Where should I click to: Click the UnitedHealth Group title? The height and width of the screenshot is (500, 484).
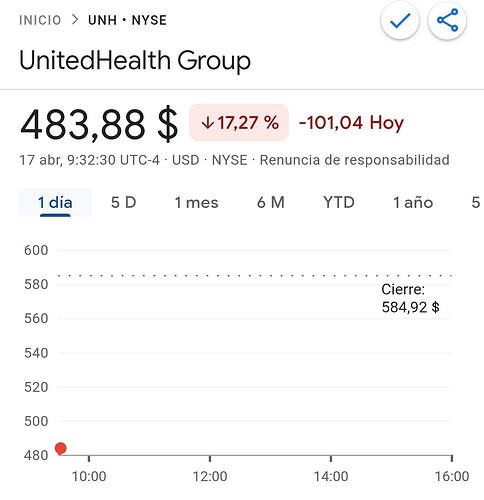pyautogui.click(x=135, y=61)
